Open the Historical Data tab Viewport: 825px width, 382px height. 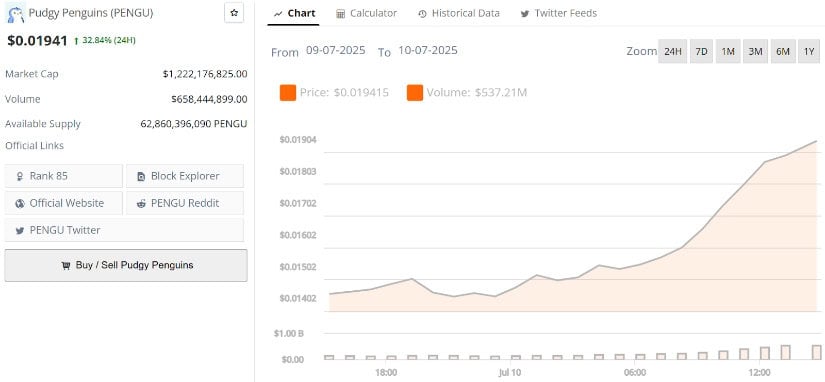(459, 13)
